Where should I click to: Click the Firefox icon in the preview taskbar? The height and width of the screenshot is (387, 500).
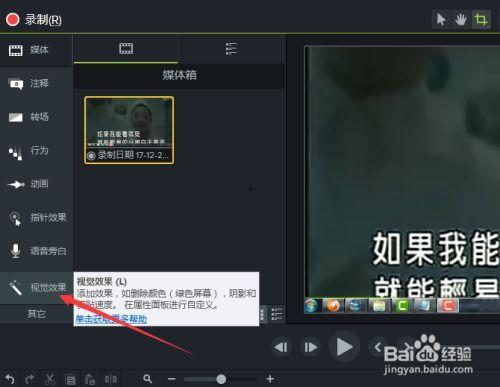pos(332,305)
